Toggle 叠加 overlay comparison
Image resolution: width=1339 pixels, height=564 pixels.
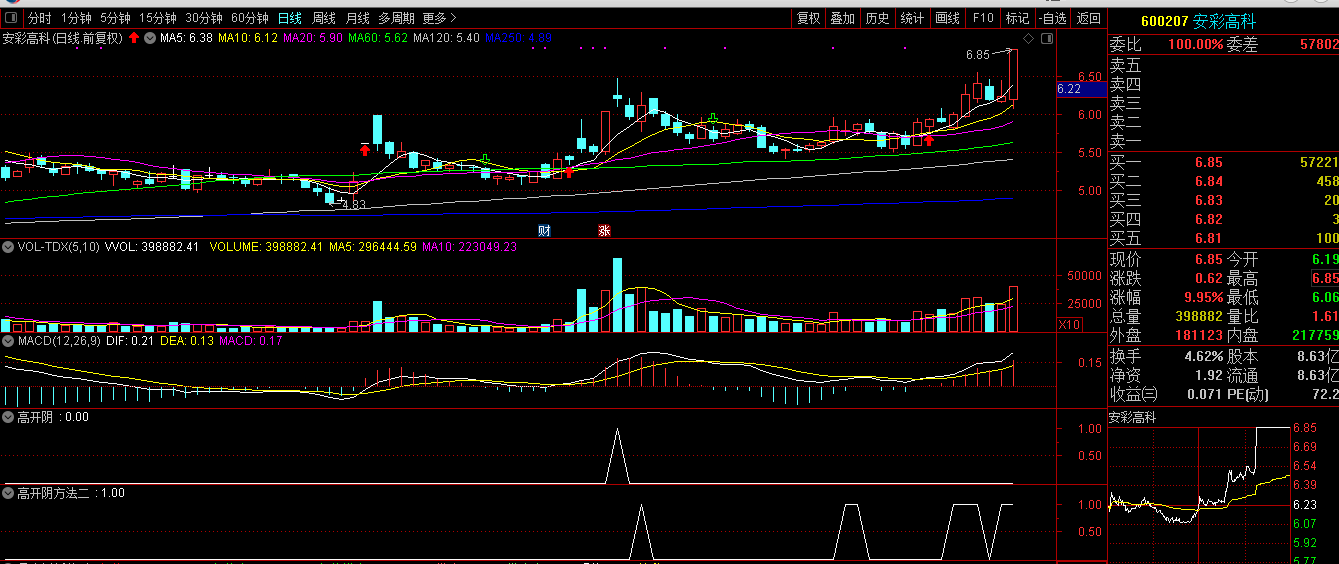[x=842, y=18]
